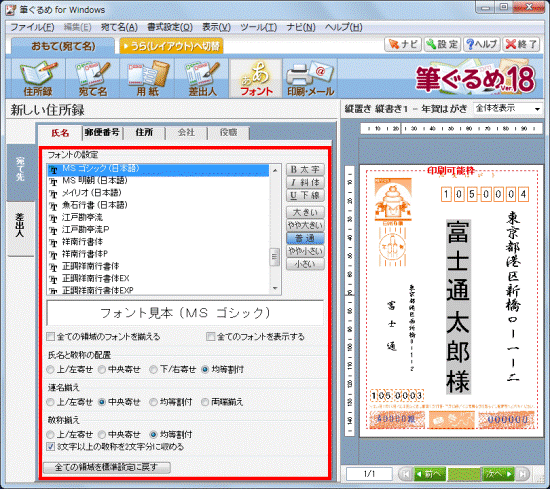
Task: Go to the first record navigation icon
Action: pyautogui.click(x=406, y=474)
